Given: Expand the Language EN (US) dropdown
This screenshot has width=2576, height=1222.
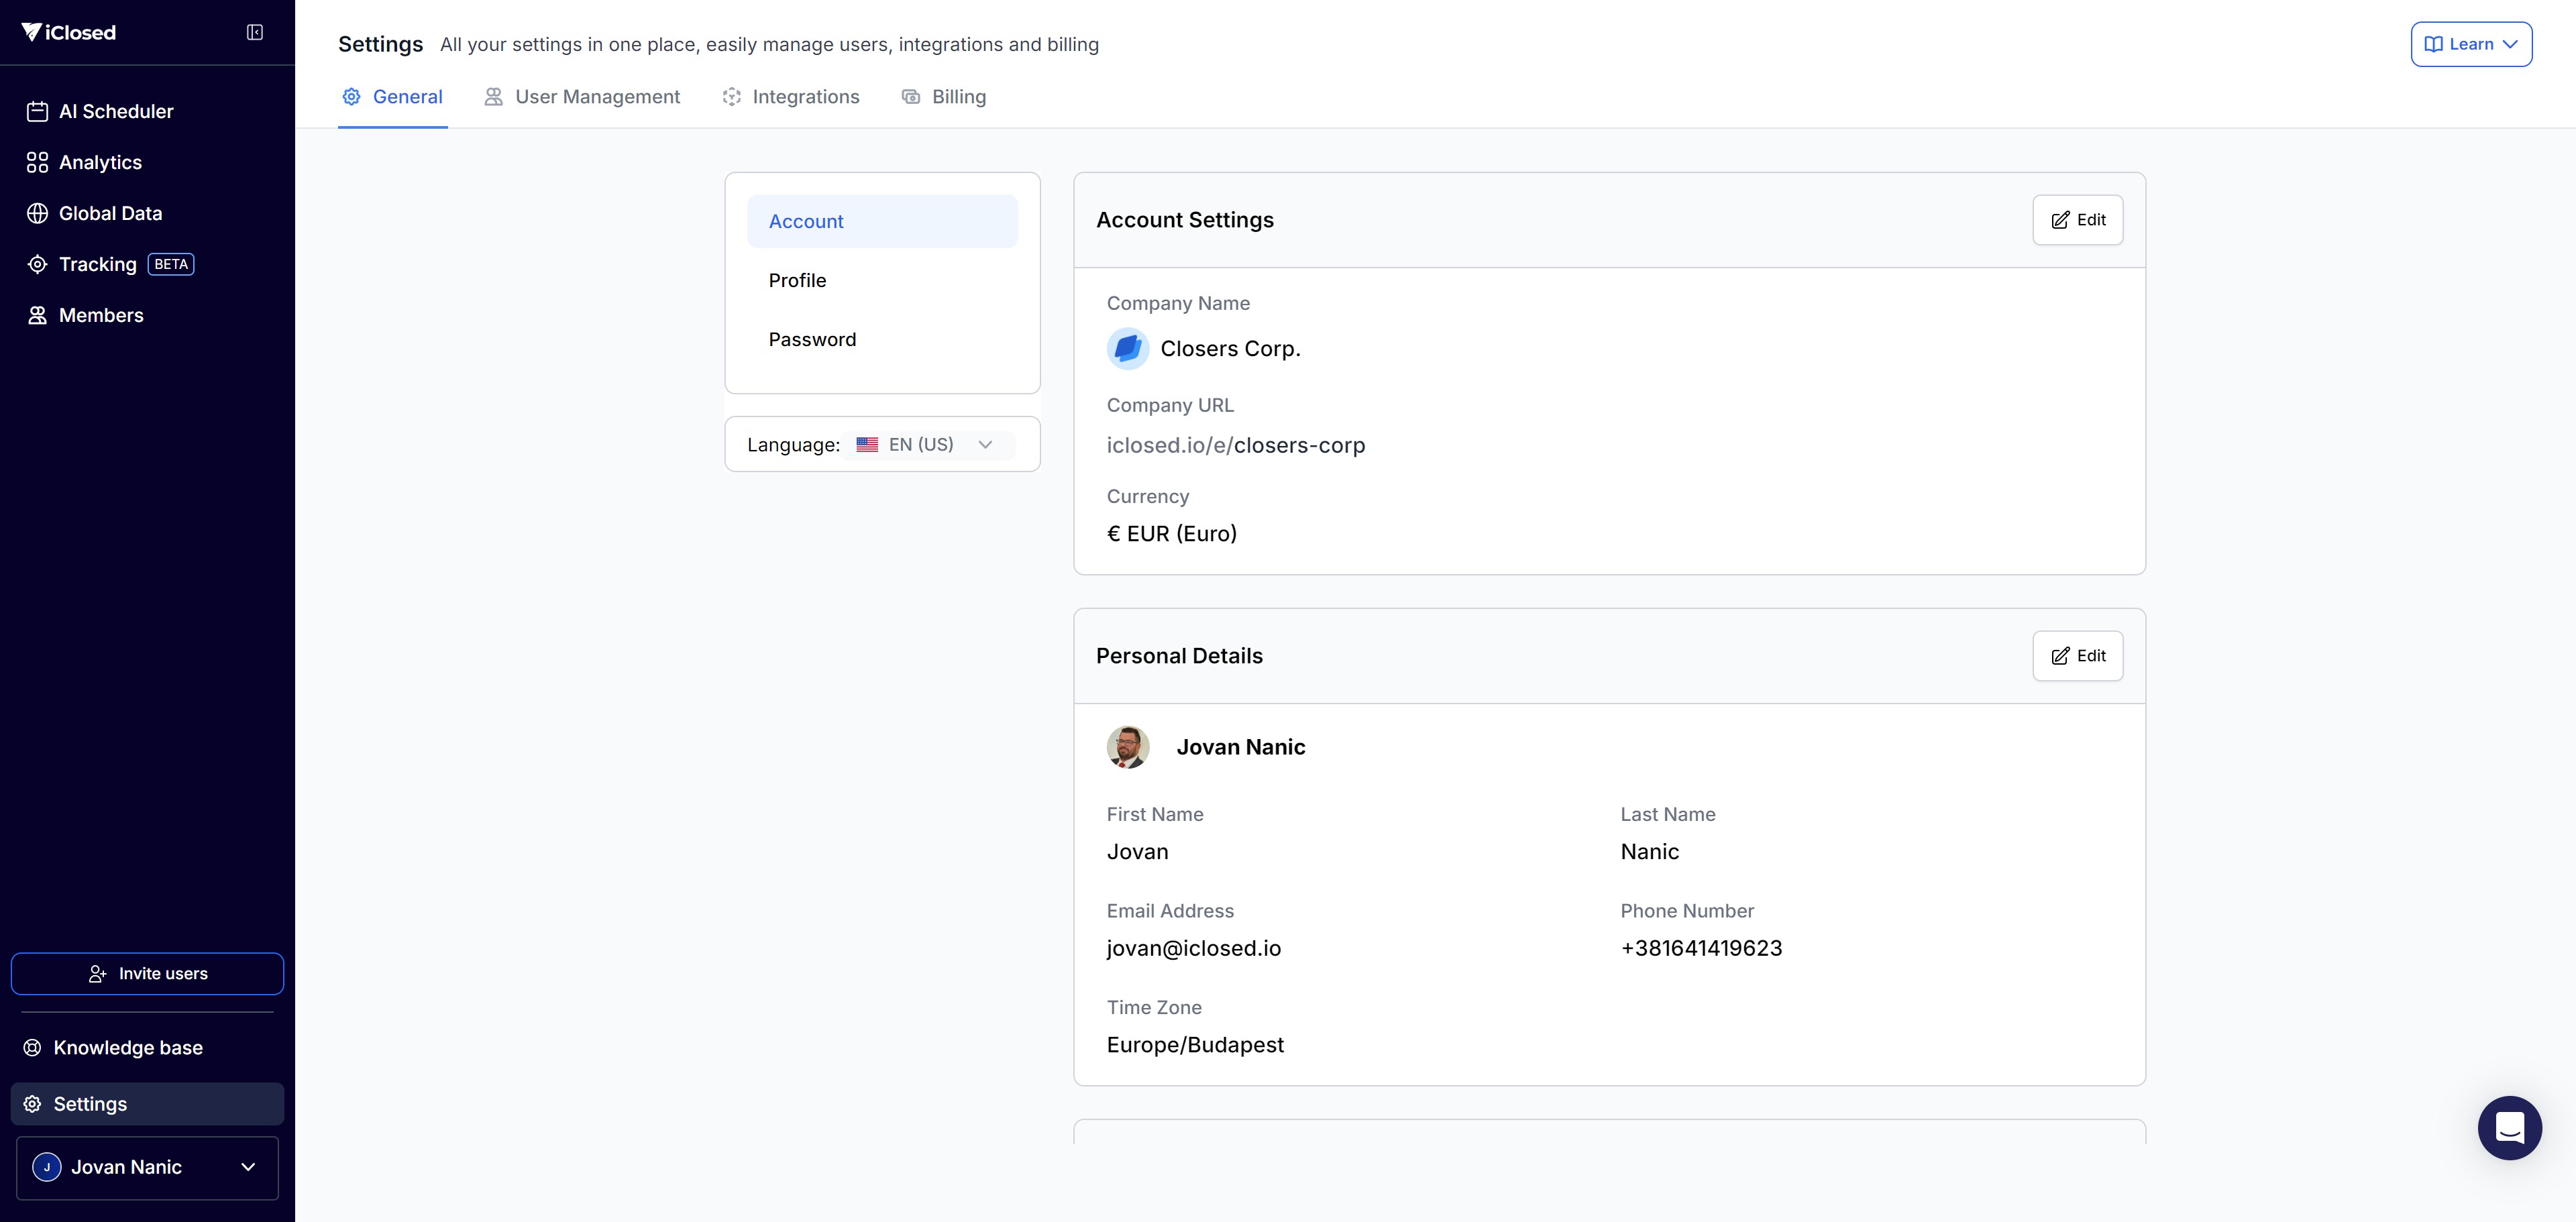Looking at the screenshot, I should [929, 445].
